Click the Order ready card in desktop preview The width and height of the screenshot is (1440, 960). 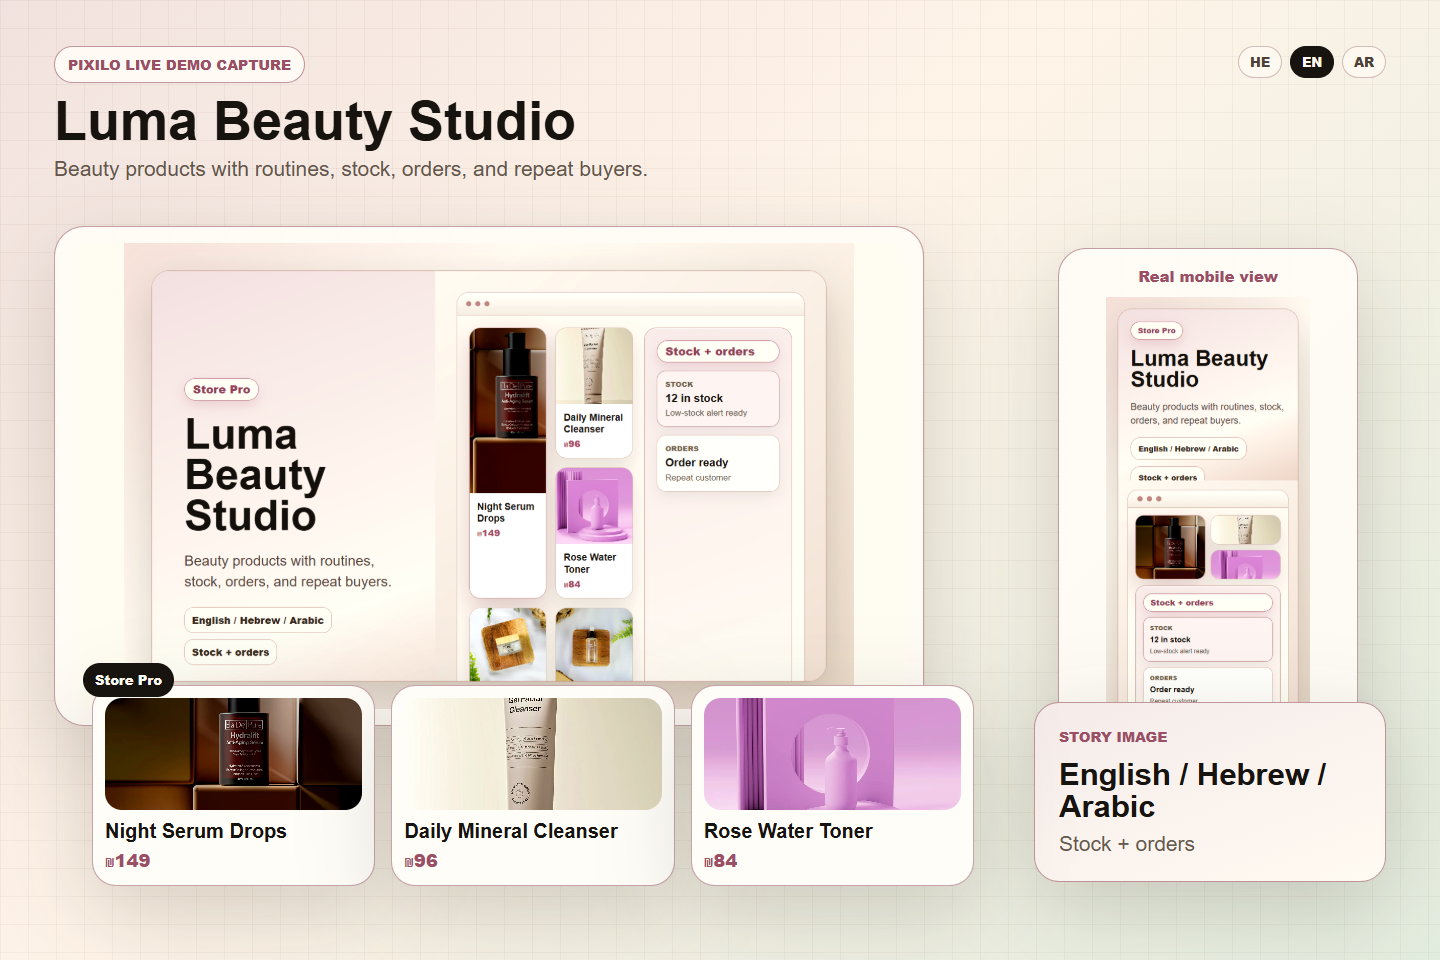(717, 463)
